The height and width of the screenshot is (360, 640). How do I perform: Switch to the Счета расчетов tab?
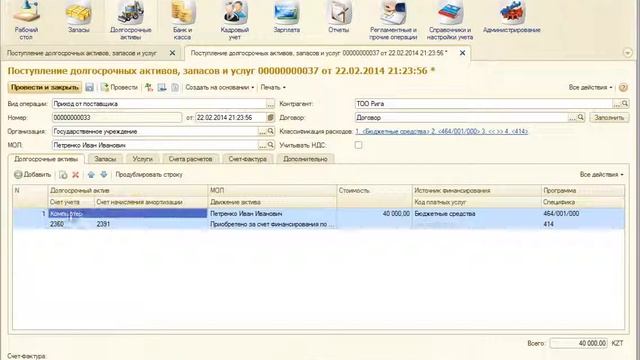[x=190, y=159]
